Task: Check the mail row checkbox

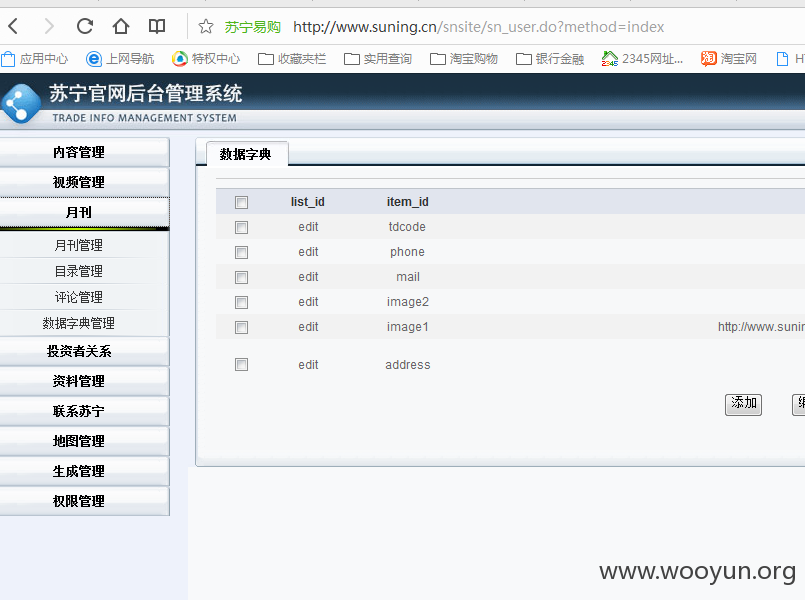Action: 241,278
